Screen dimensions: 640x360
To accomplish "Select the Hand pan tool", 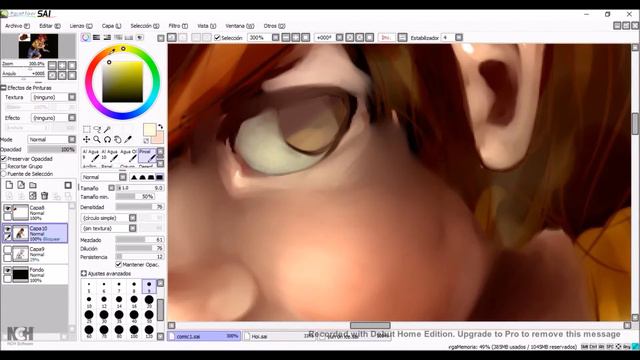I will (118, 140).
